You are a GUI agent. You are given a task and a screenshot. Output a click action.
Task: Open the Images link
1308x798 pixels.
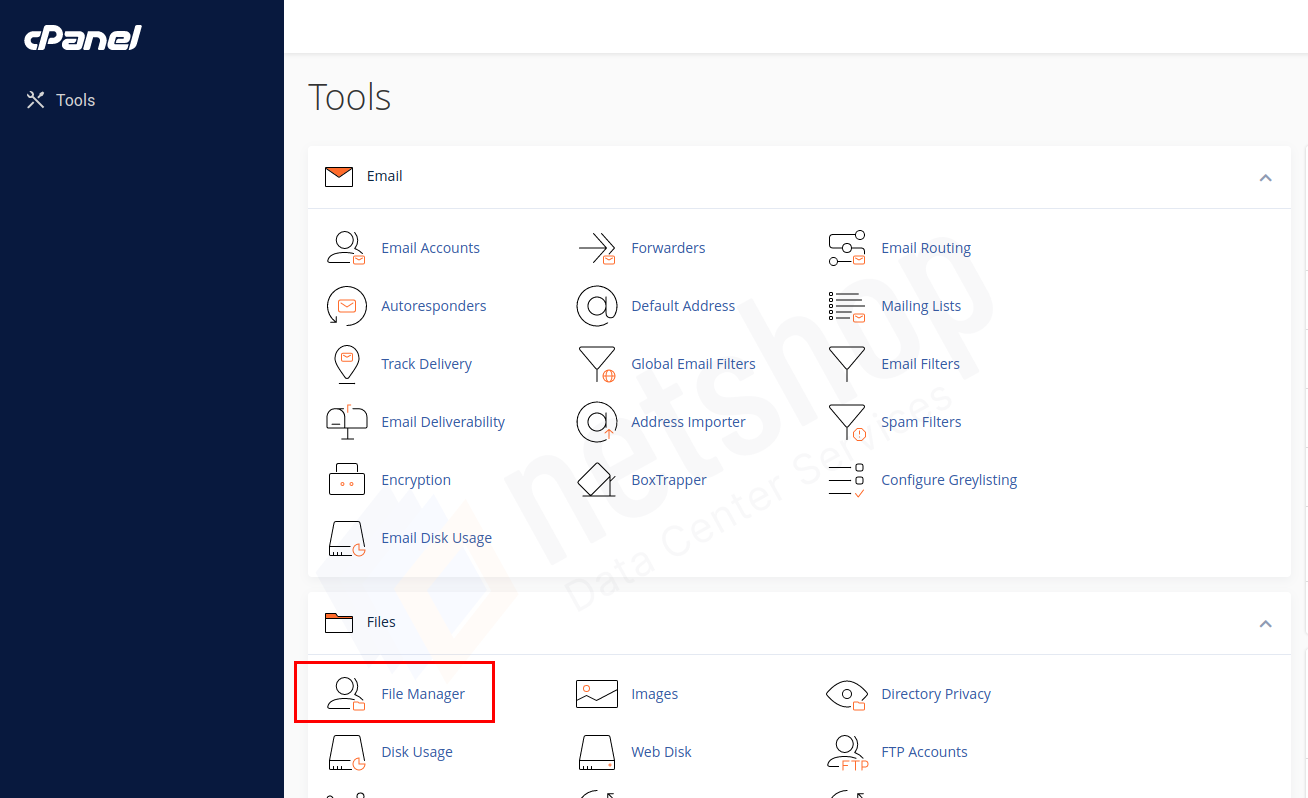click(655, 694)
